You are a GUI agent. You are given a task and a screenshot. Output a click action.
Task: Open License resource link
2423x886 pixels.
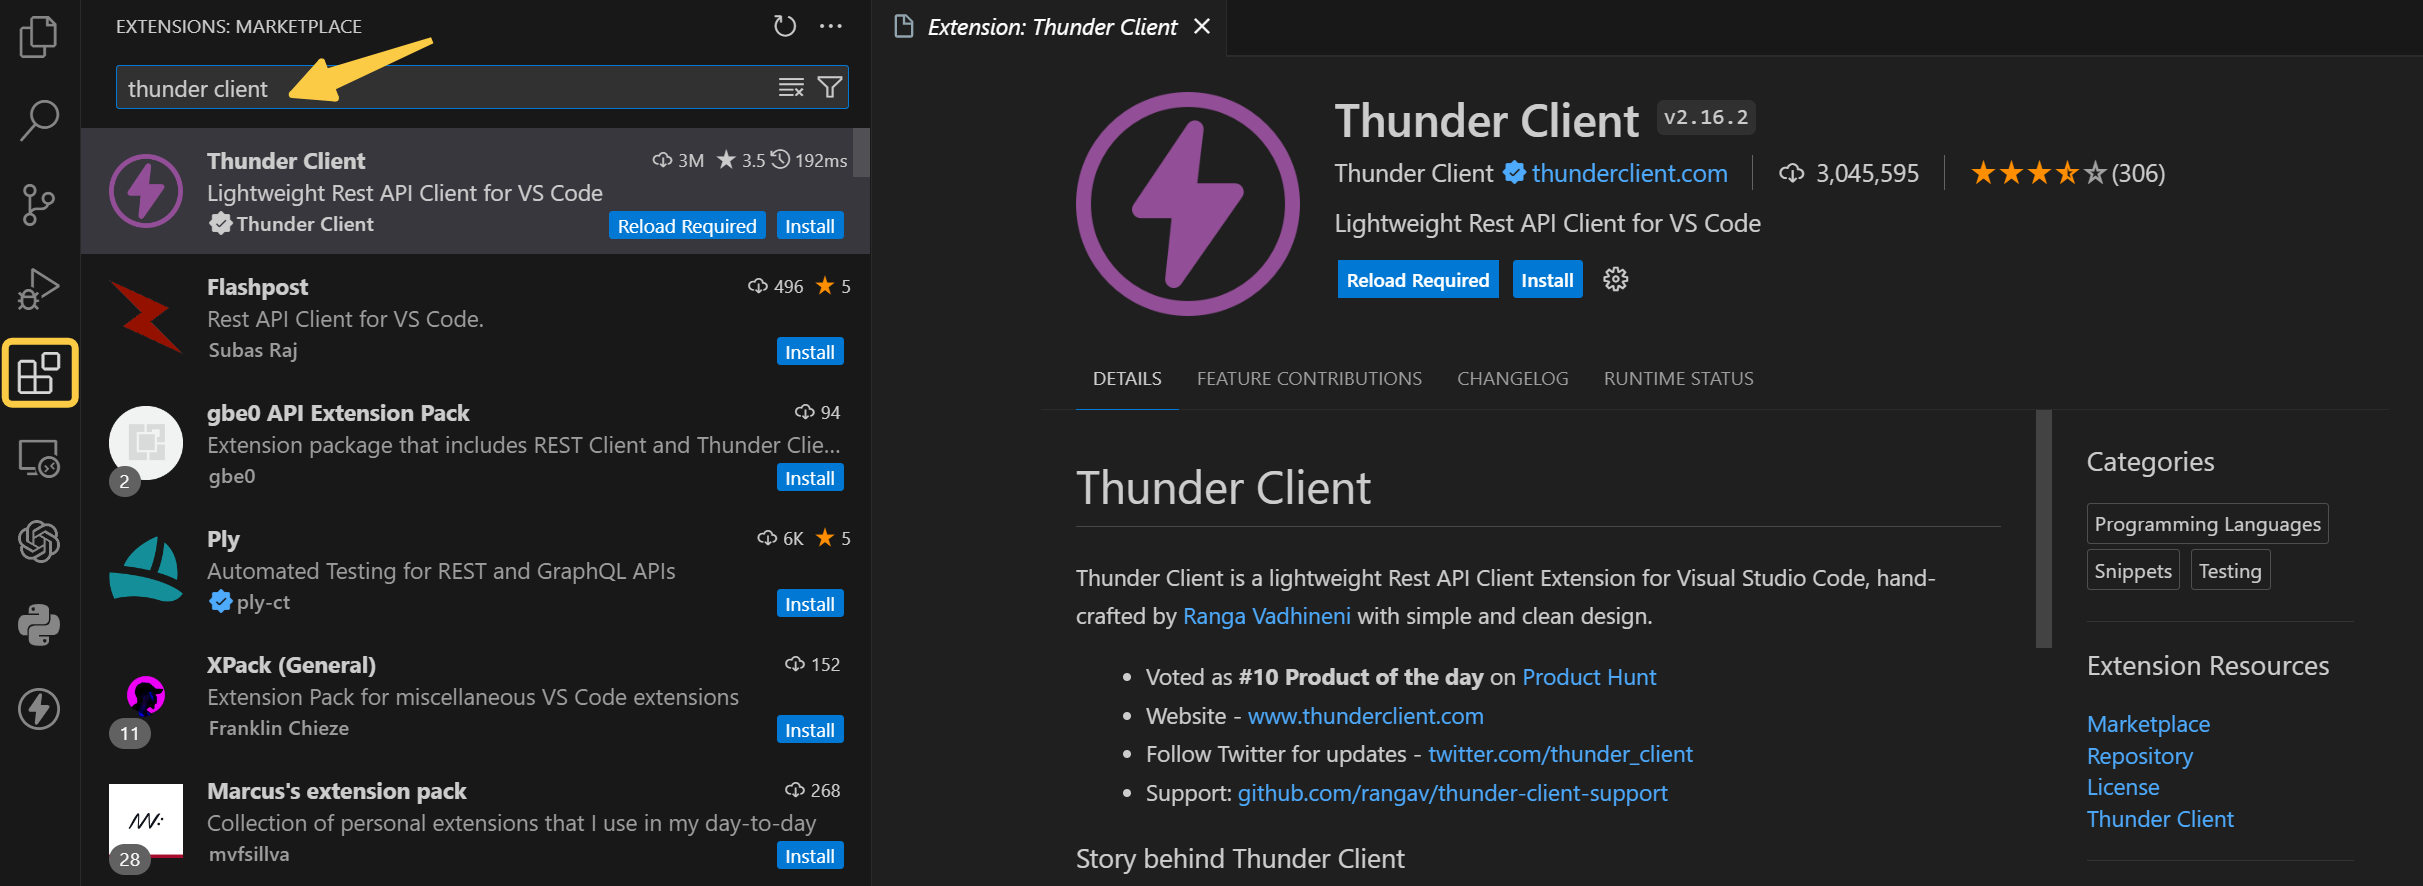pos(2122,787)
